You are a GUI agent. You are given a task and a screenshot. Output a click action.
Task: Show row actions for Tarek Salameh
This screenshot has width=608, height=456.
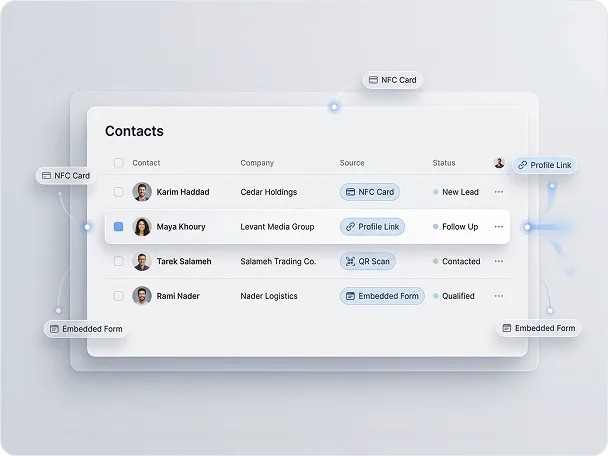pyautogui.click(x=499, y=261)
